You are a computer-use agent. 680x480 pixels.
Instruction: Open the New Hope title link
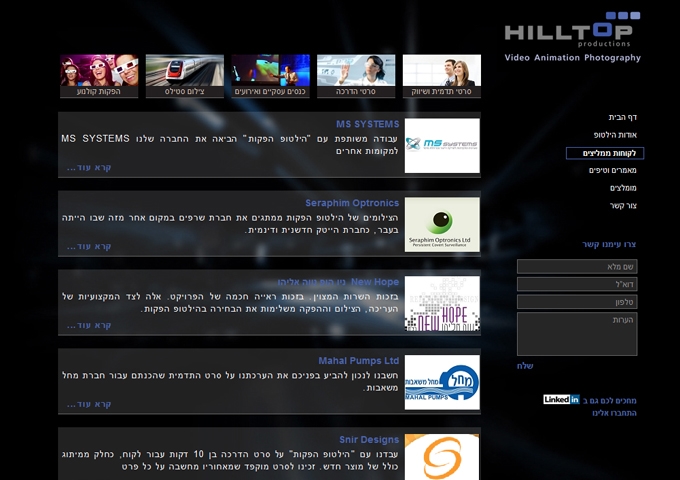(338, 282)
